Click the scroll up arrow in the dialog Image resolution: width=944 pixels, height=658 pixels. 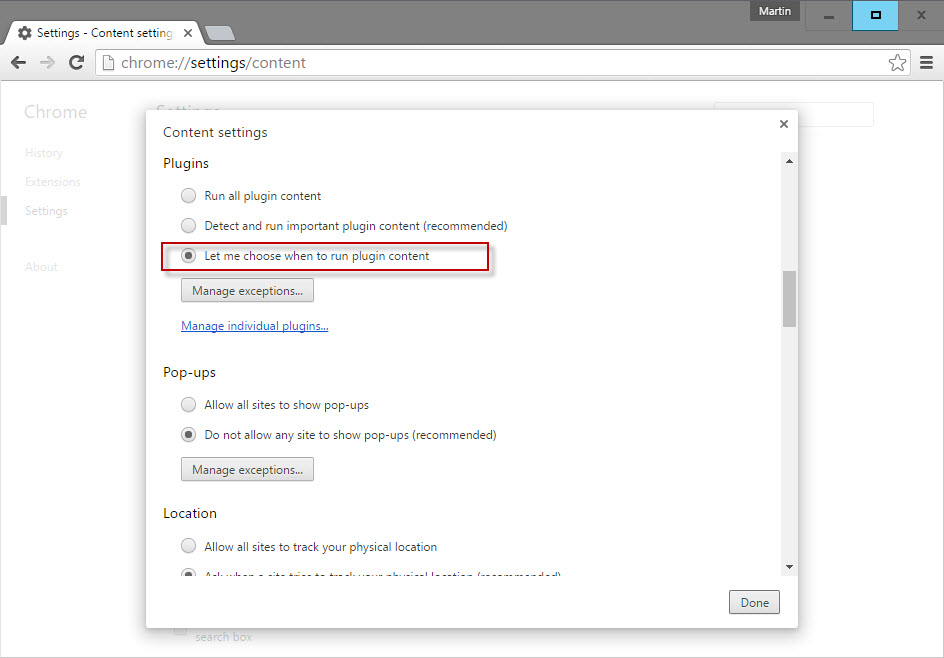point(789,161)
